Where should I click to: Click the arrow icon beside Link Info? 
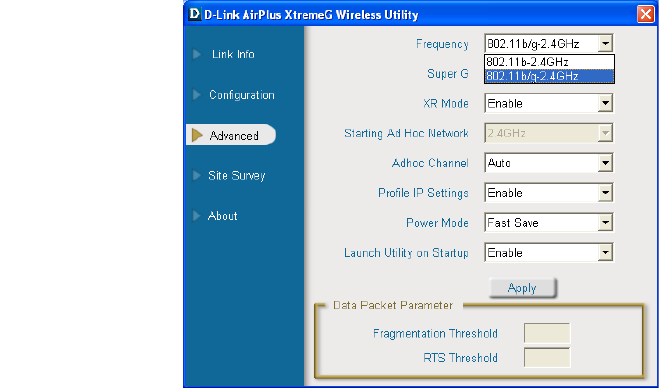(x=197, y=54)
